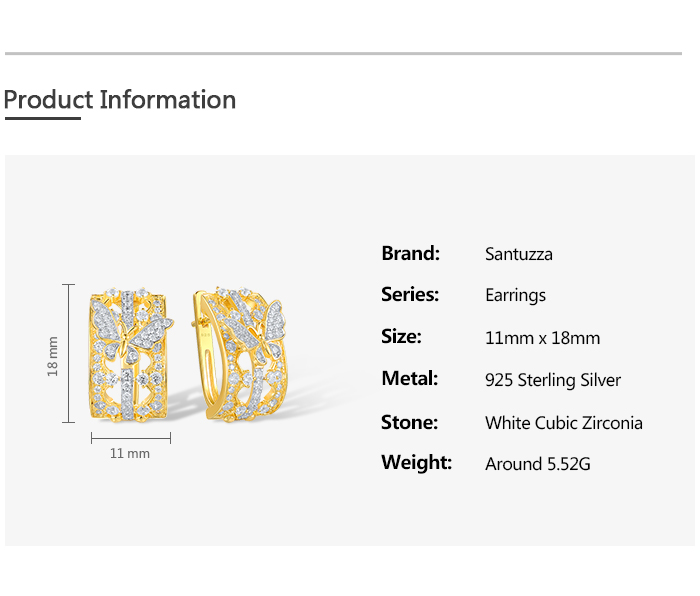Click the 11 mm width label
700x596 pixels.
[130, 453]
